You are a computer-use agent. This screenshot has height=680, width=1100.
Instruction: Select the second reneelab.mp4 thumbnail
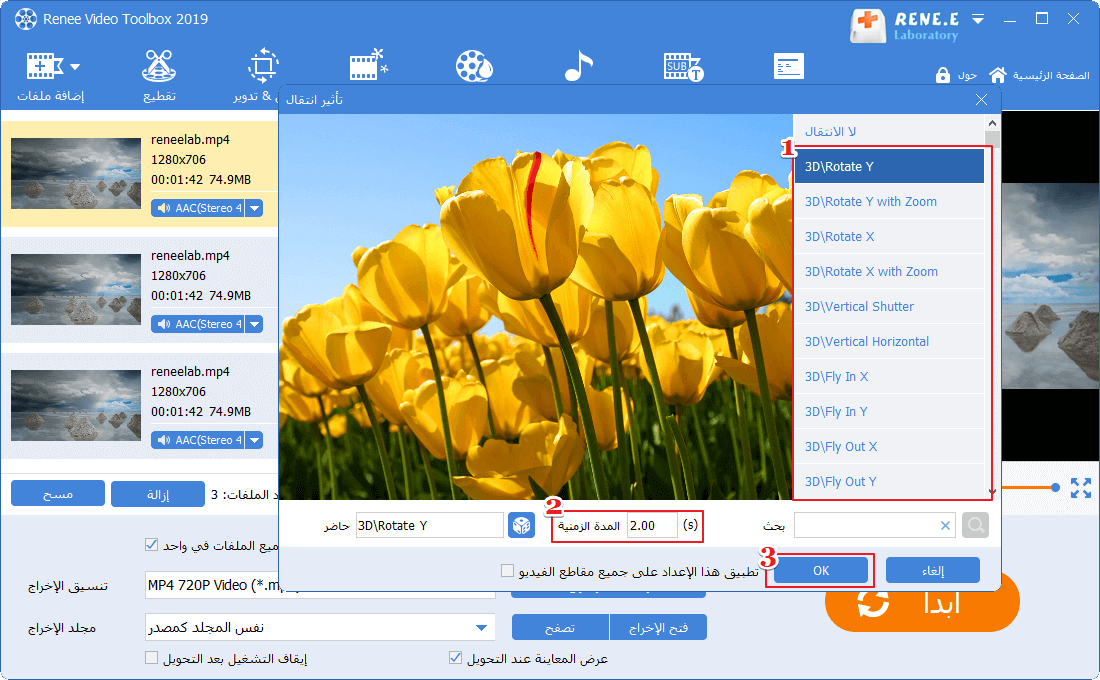click(x=76, y=289)
